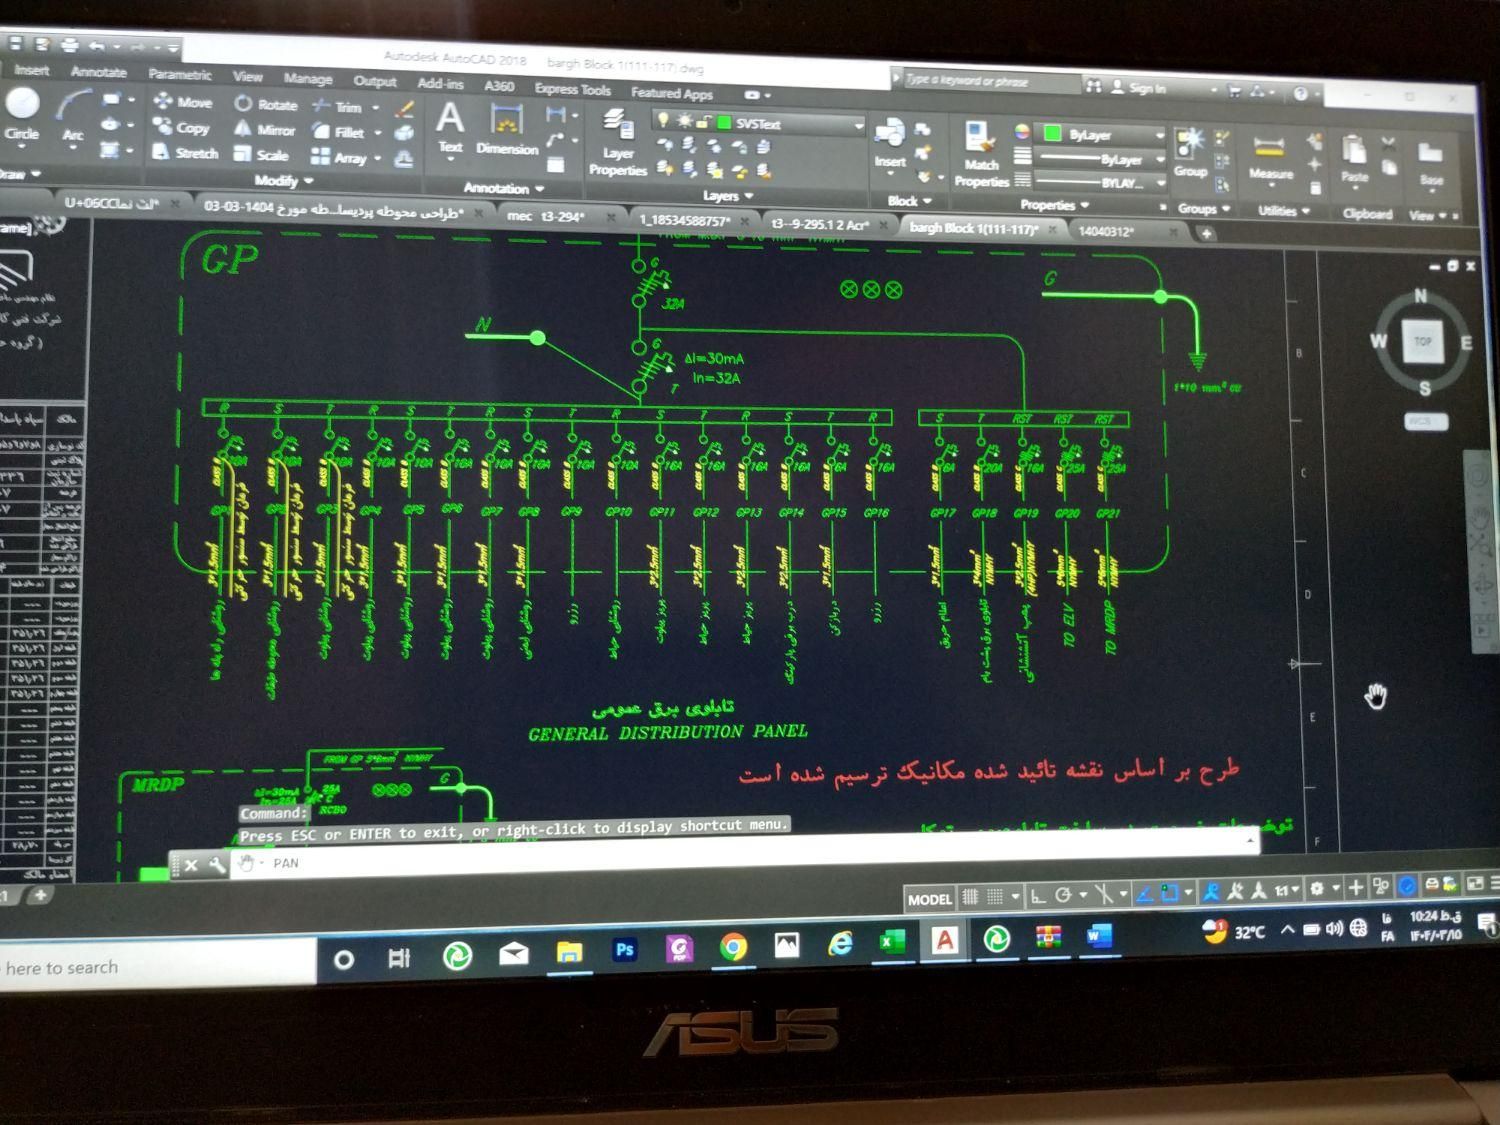The image size is (1500, 1125).
Task: Toggle 2D object snap in status bar
Action: (1170, 892)
